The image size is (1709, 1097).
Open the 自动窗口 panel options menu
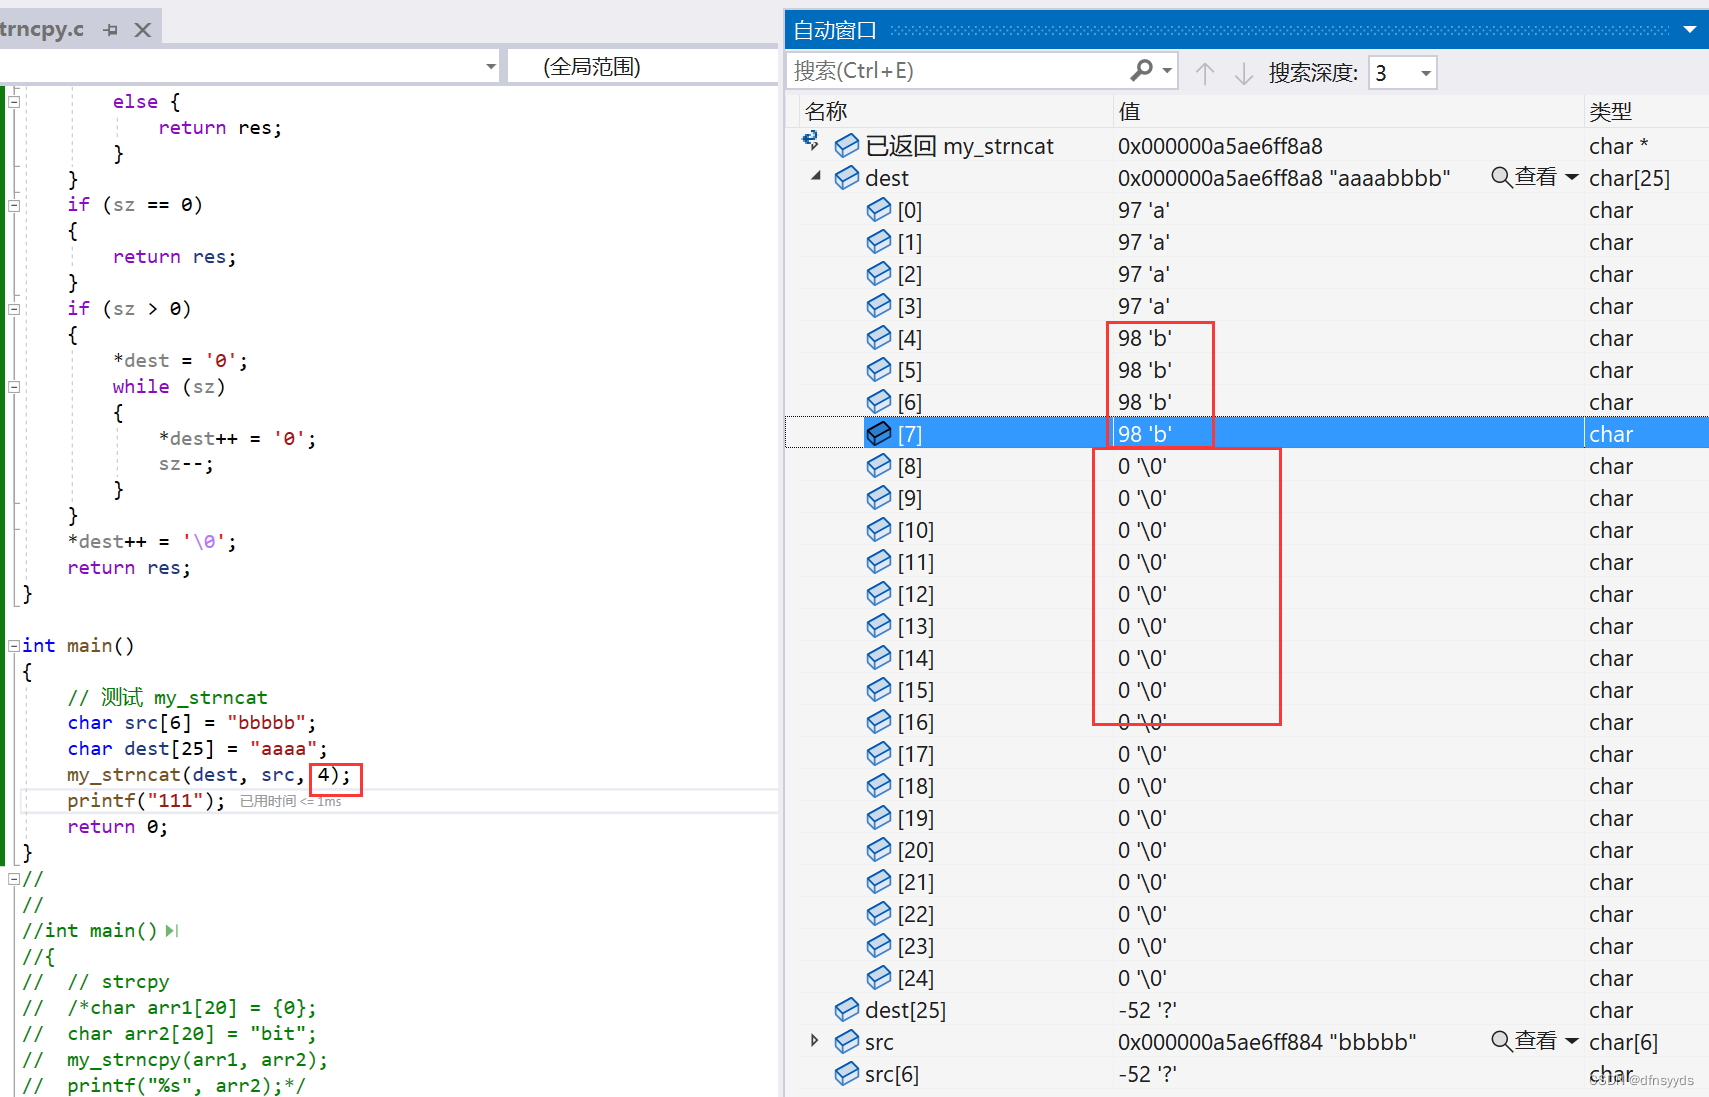pos(1690,30)
